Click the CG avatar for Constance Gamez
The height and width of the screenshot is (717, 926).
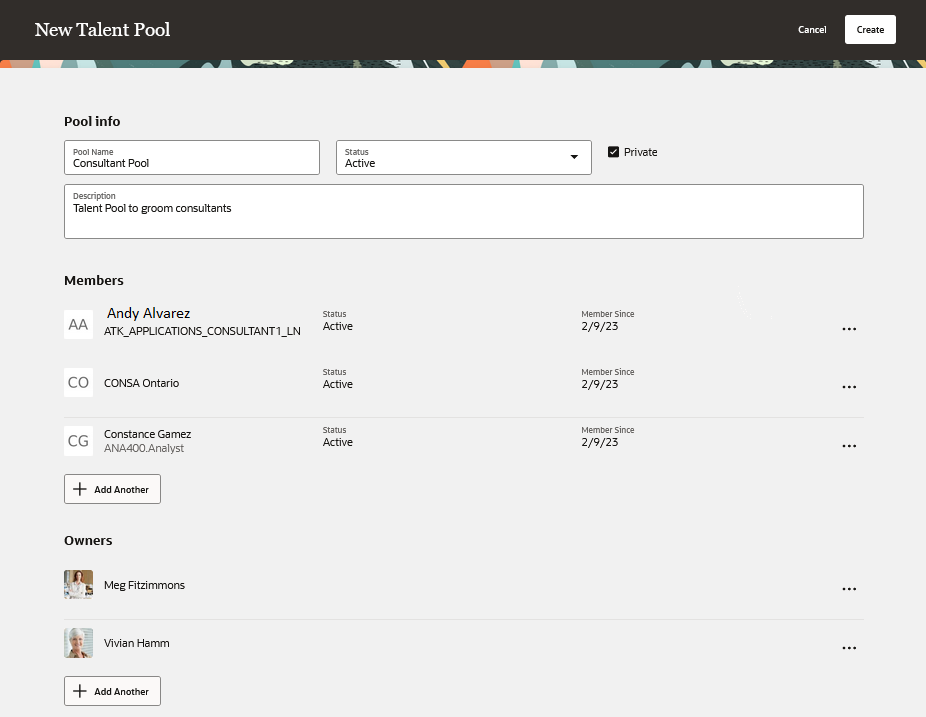[79, 441]
